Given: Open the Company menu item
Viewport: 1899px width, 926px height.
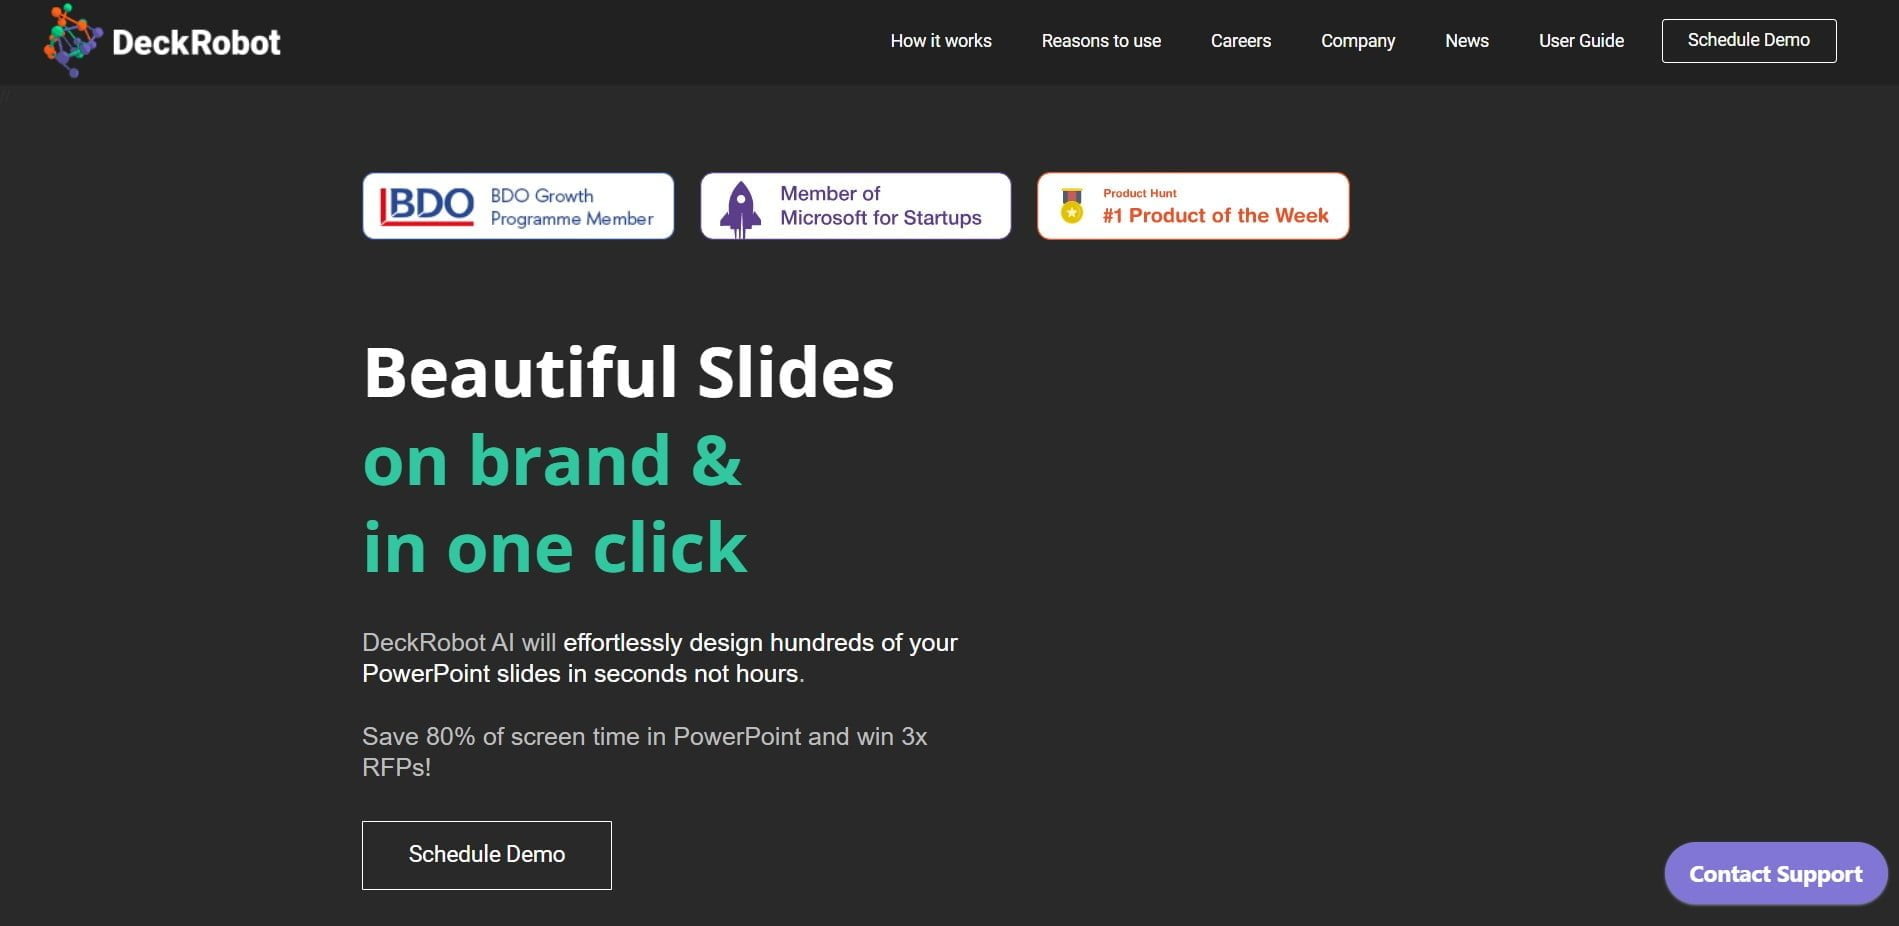Looking at the screenshot, I should pos(1358,41).
